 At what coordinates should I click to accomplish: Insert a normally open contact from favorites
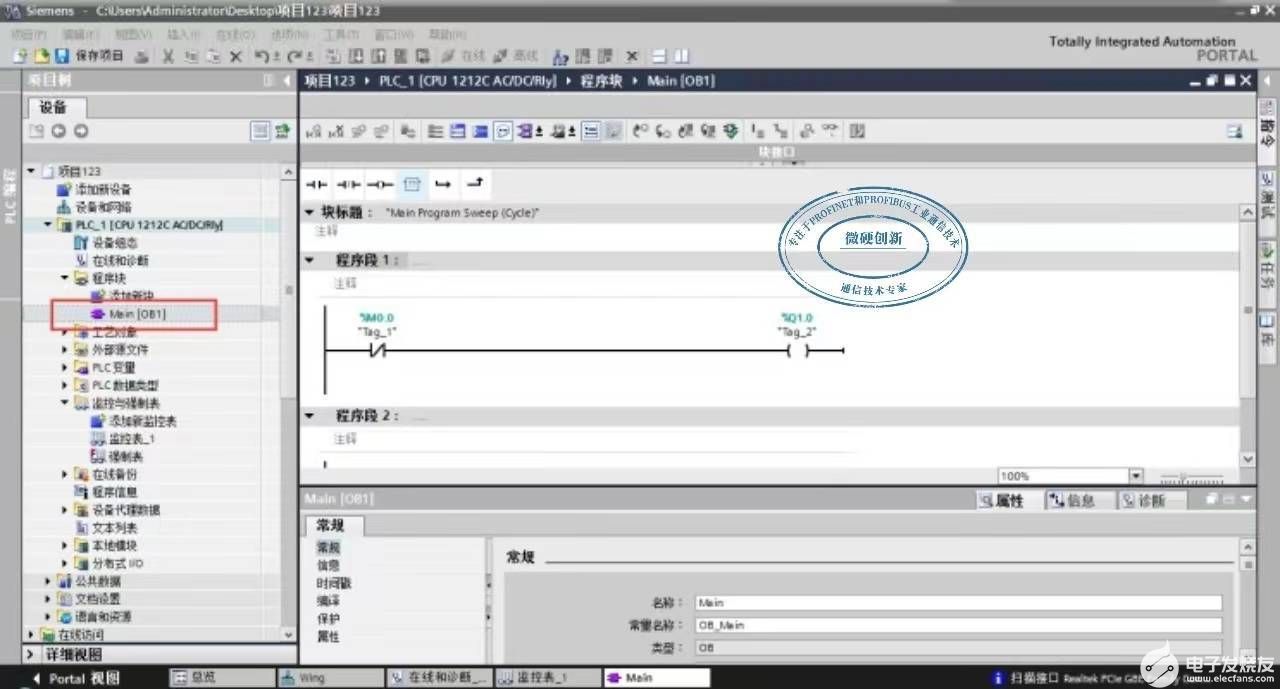click(317, 185)
